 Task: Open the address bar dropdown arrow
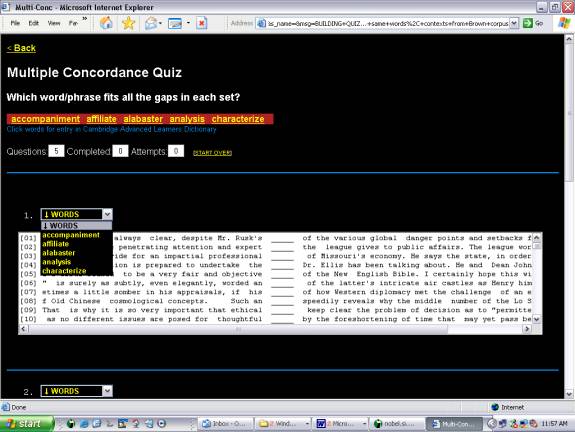pos(514,23)
